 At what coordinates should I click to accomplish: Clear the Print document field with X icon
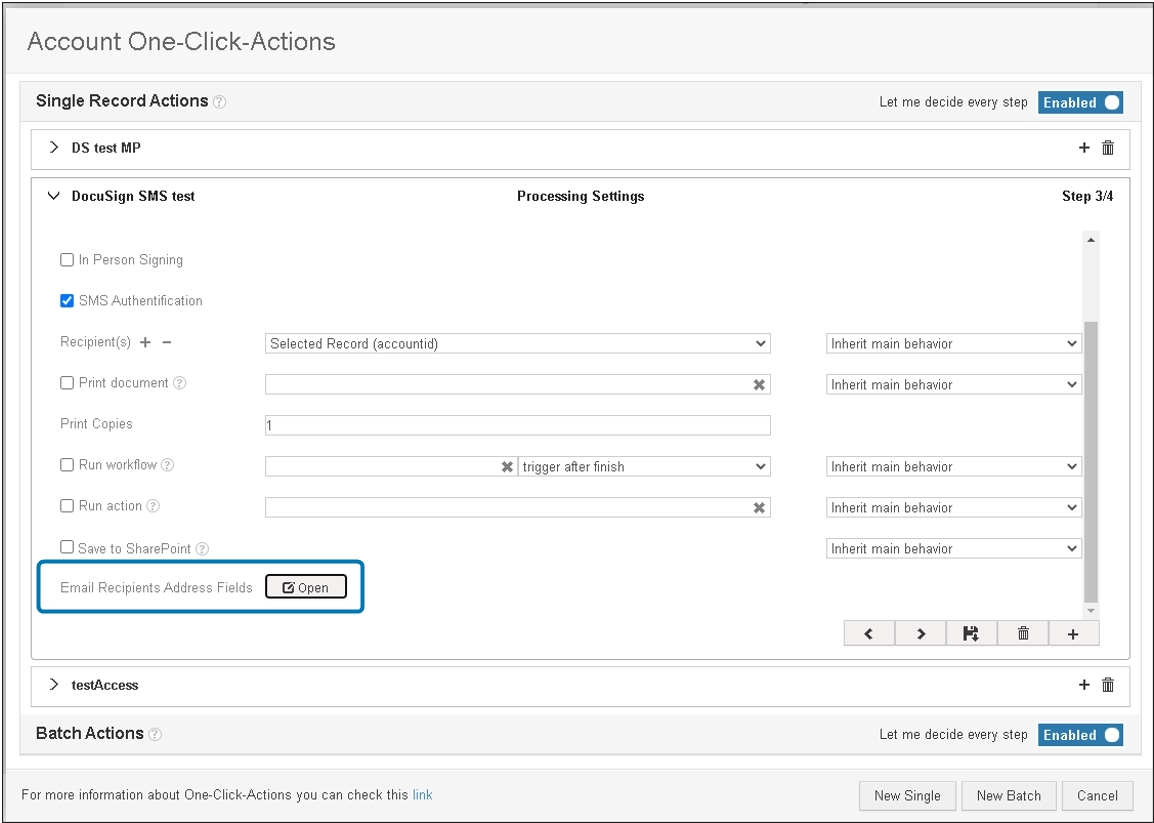758,384
